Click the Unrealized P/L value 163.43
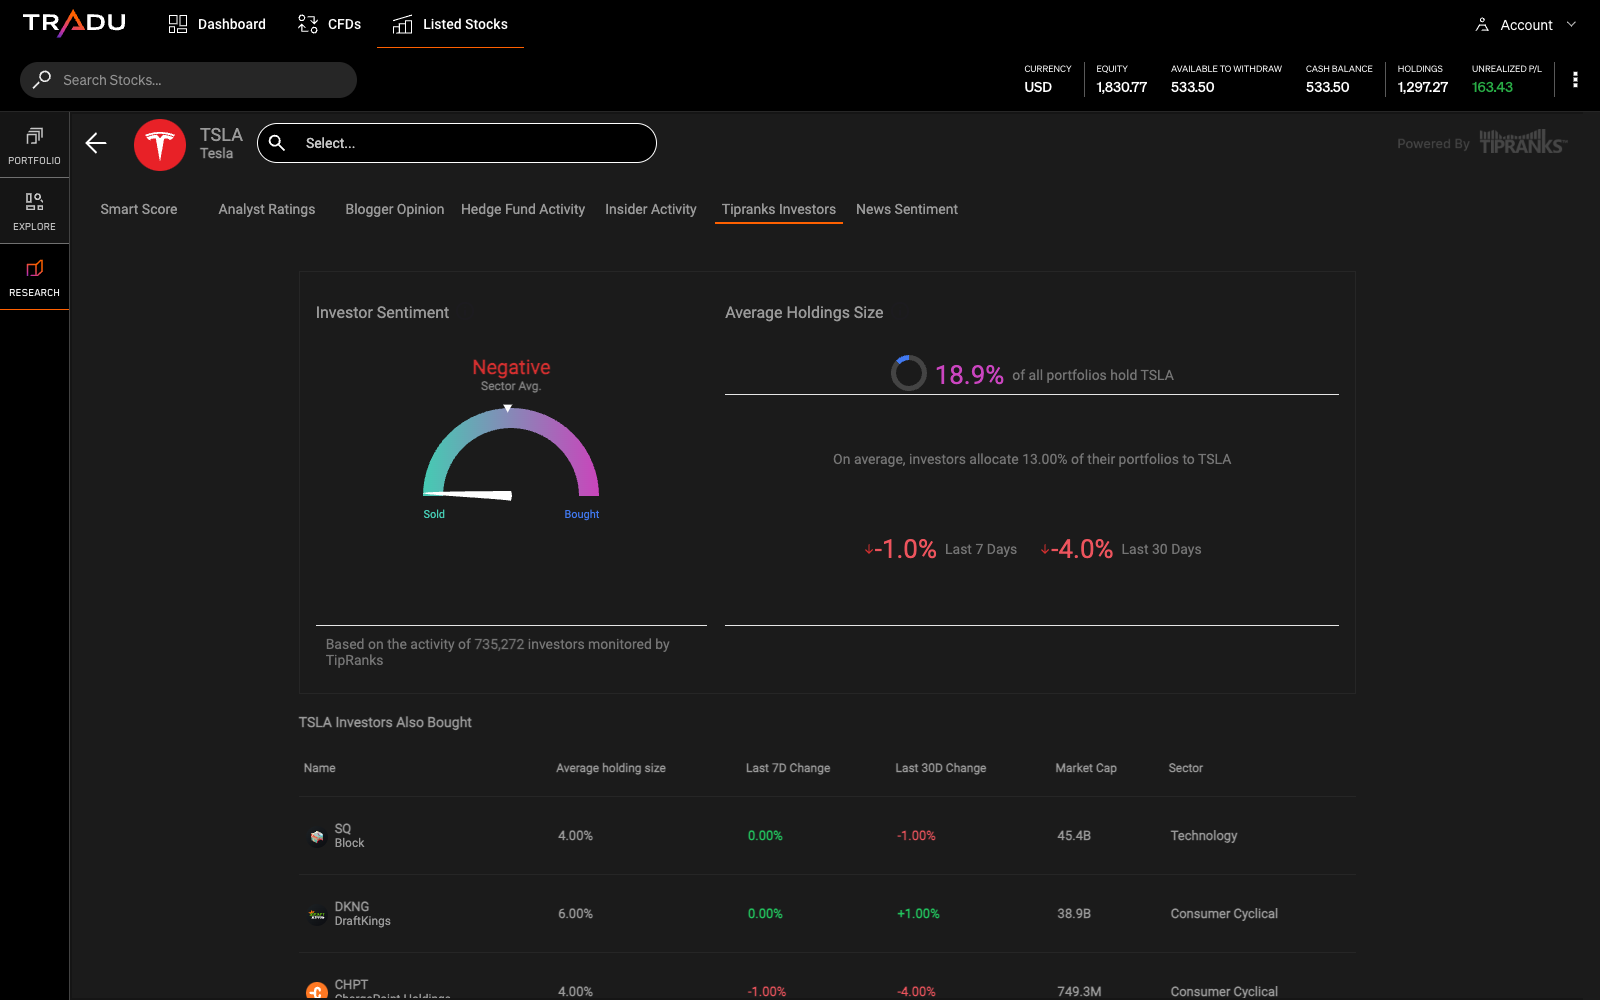 click(1492, 87)
